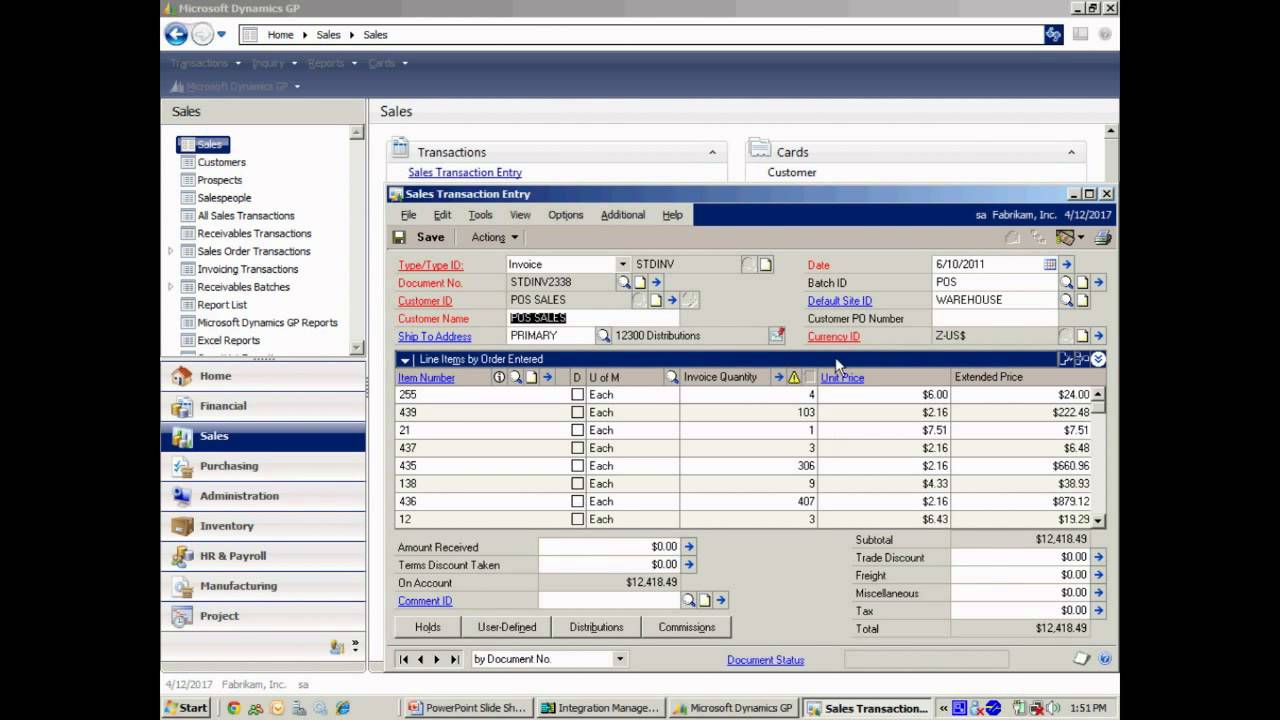The width and height of the screenshot is (1280, 720).
Task: Open the Document Status link
Action: (x=765, y=660)
